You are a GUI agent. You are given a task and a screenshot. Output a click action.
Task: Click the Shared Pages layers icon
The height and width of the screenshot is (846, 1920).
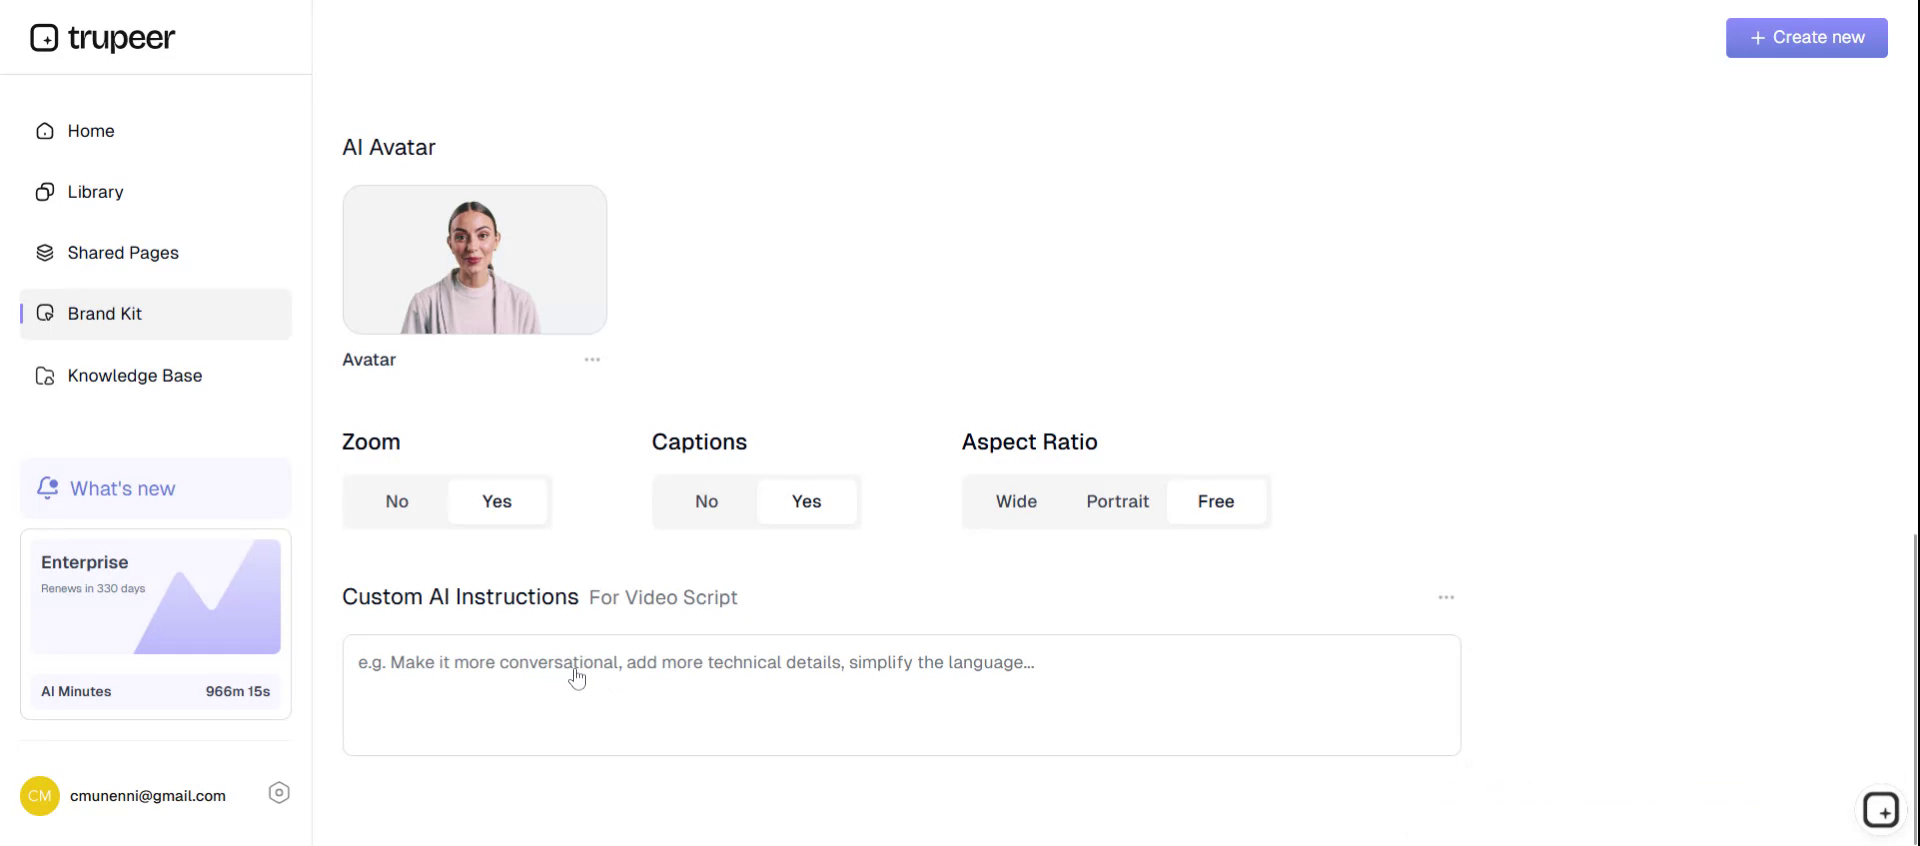coord(45,253)
